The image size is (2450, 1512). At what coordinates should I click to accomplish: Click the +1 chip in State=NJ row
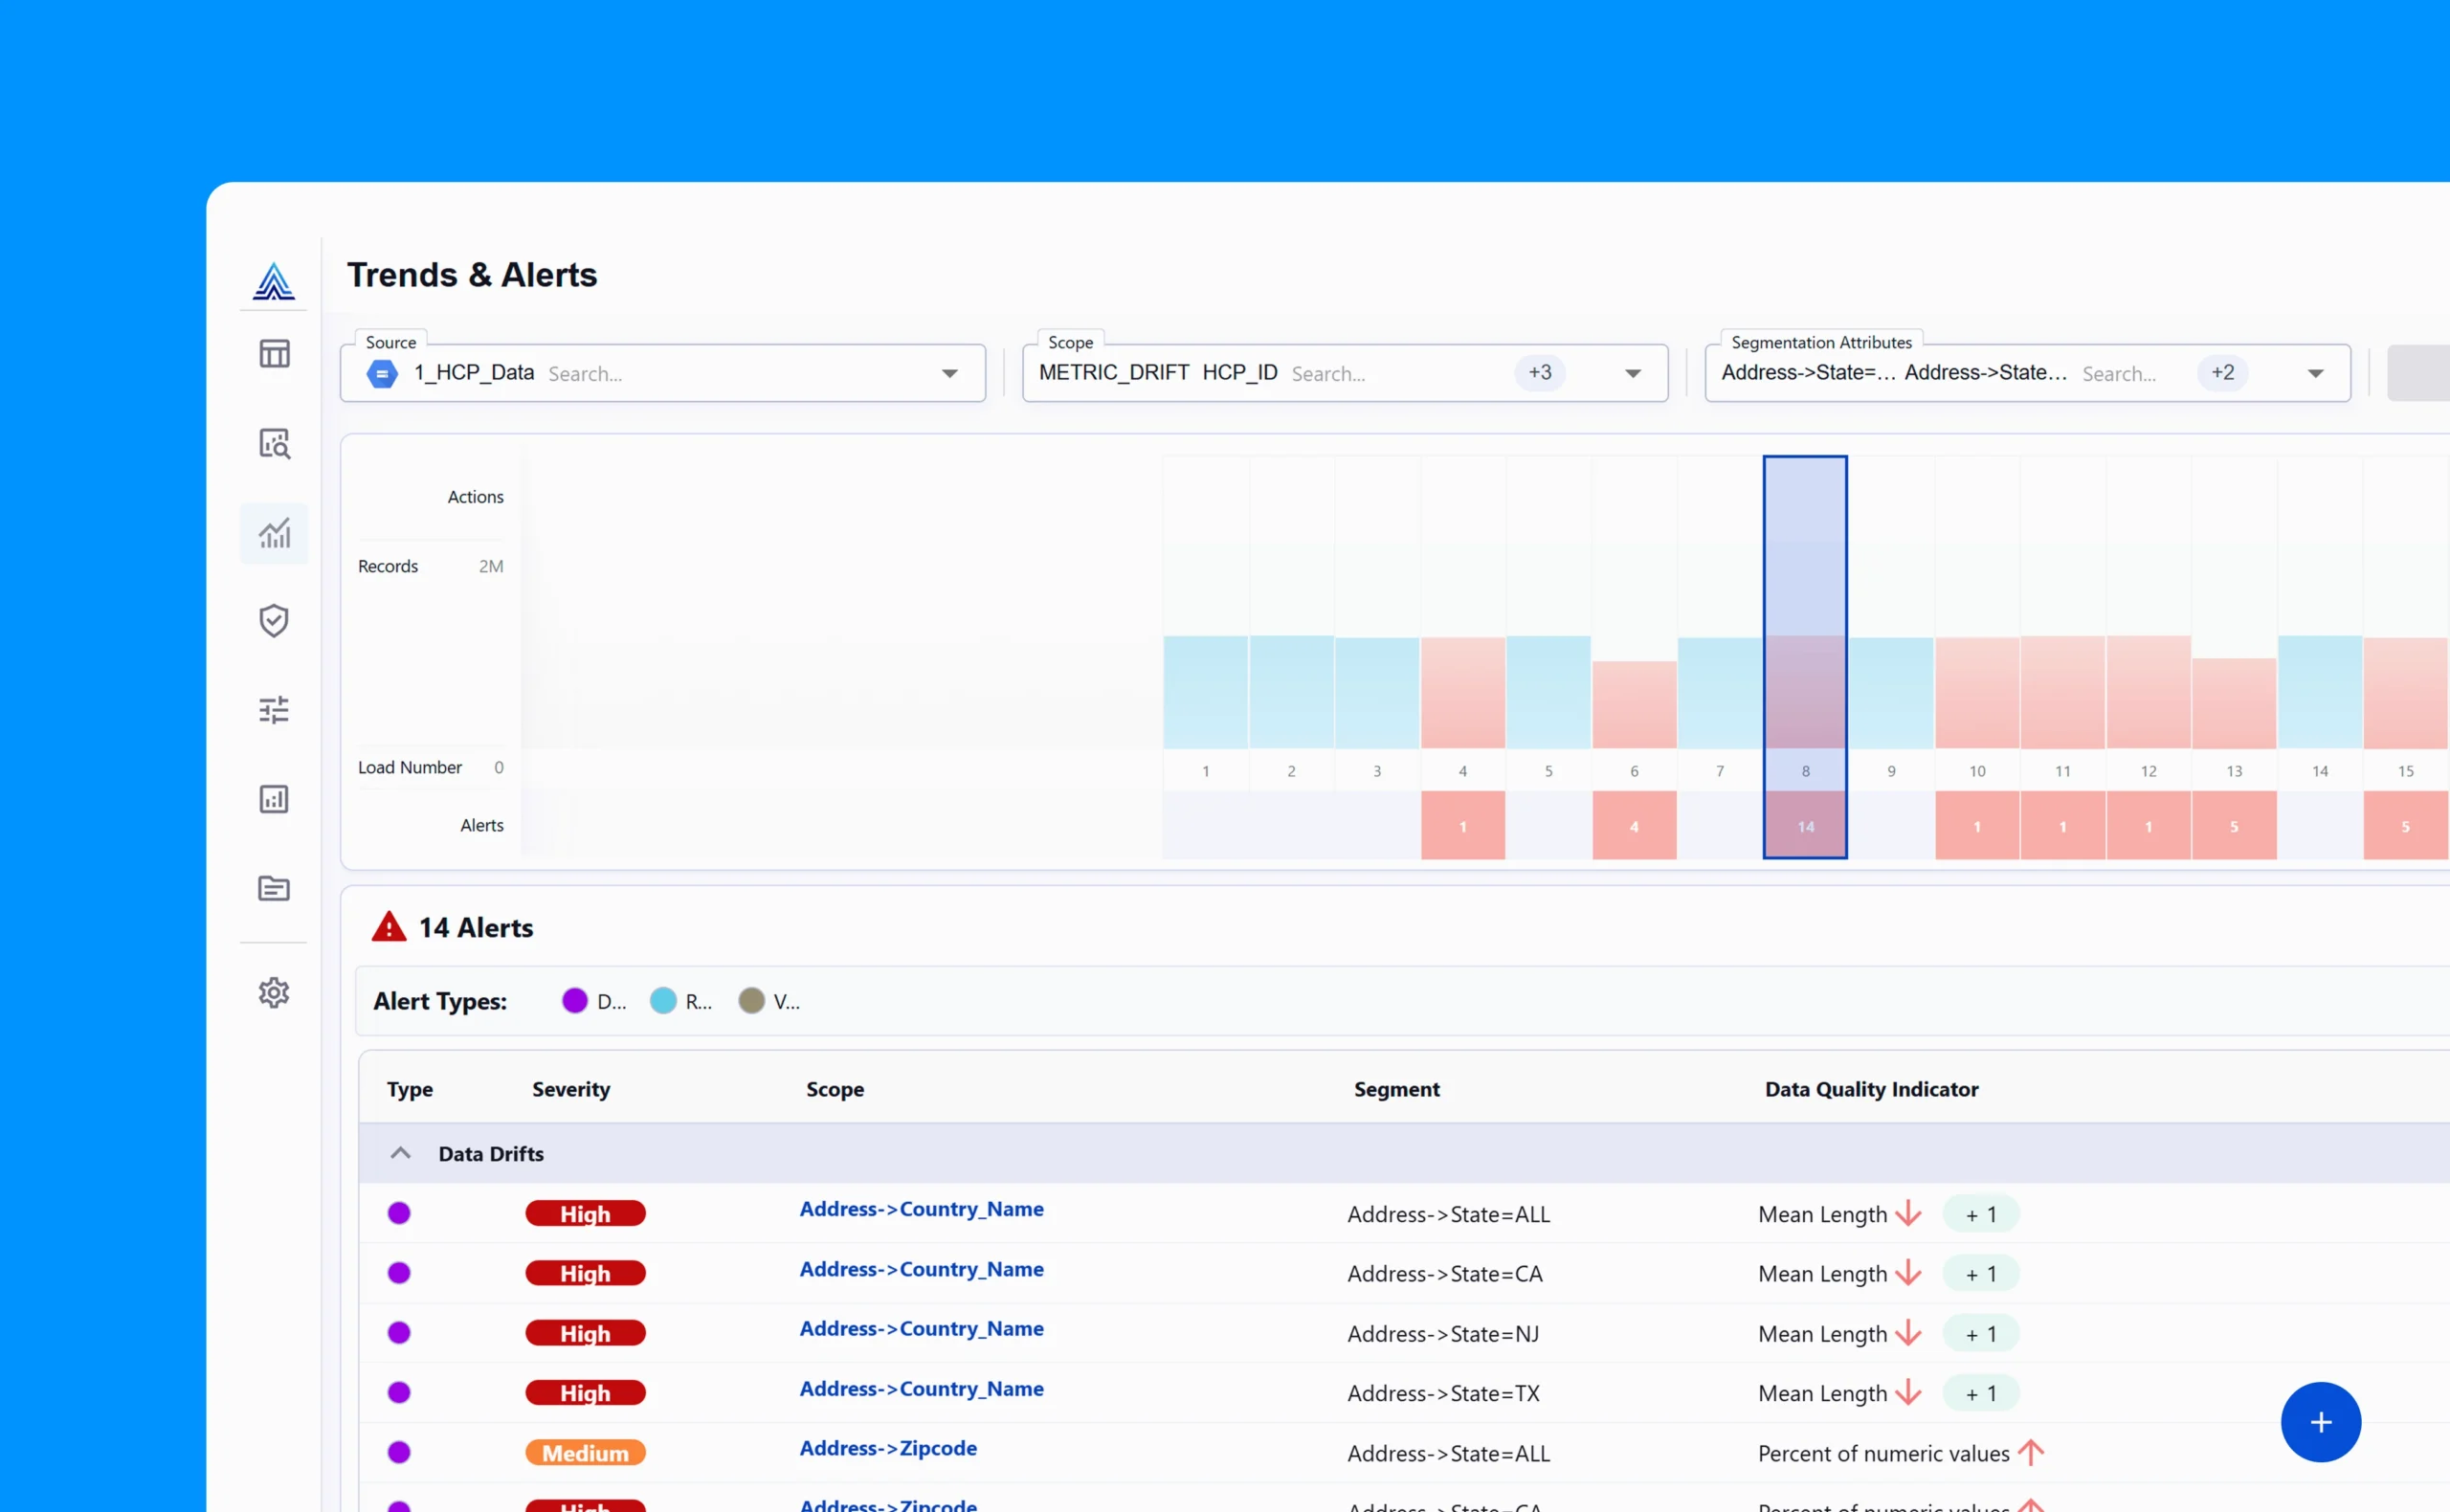coord(1980,1334)
